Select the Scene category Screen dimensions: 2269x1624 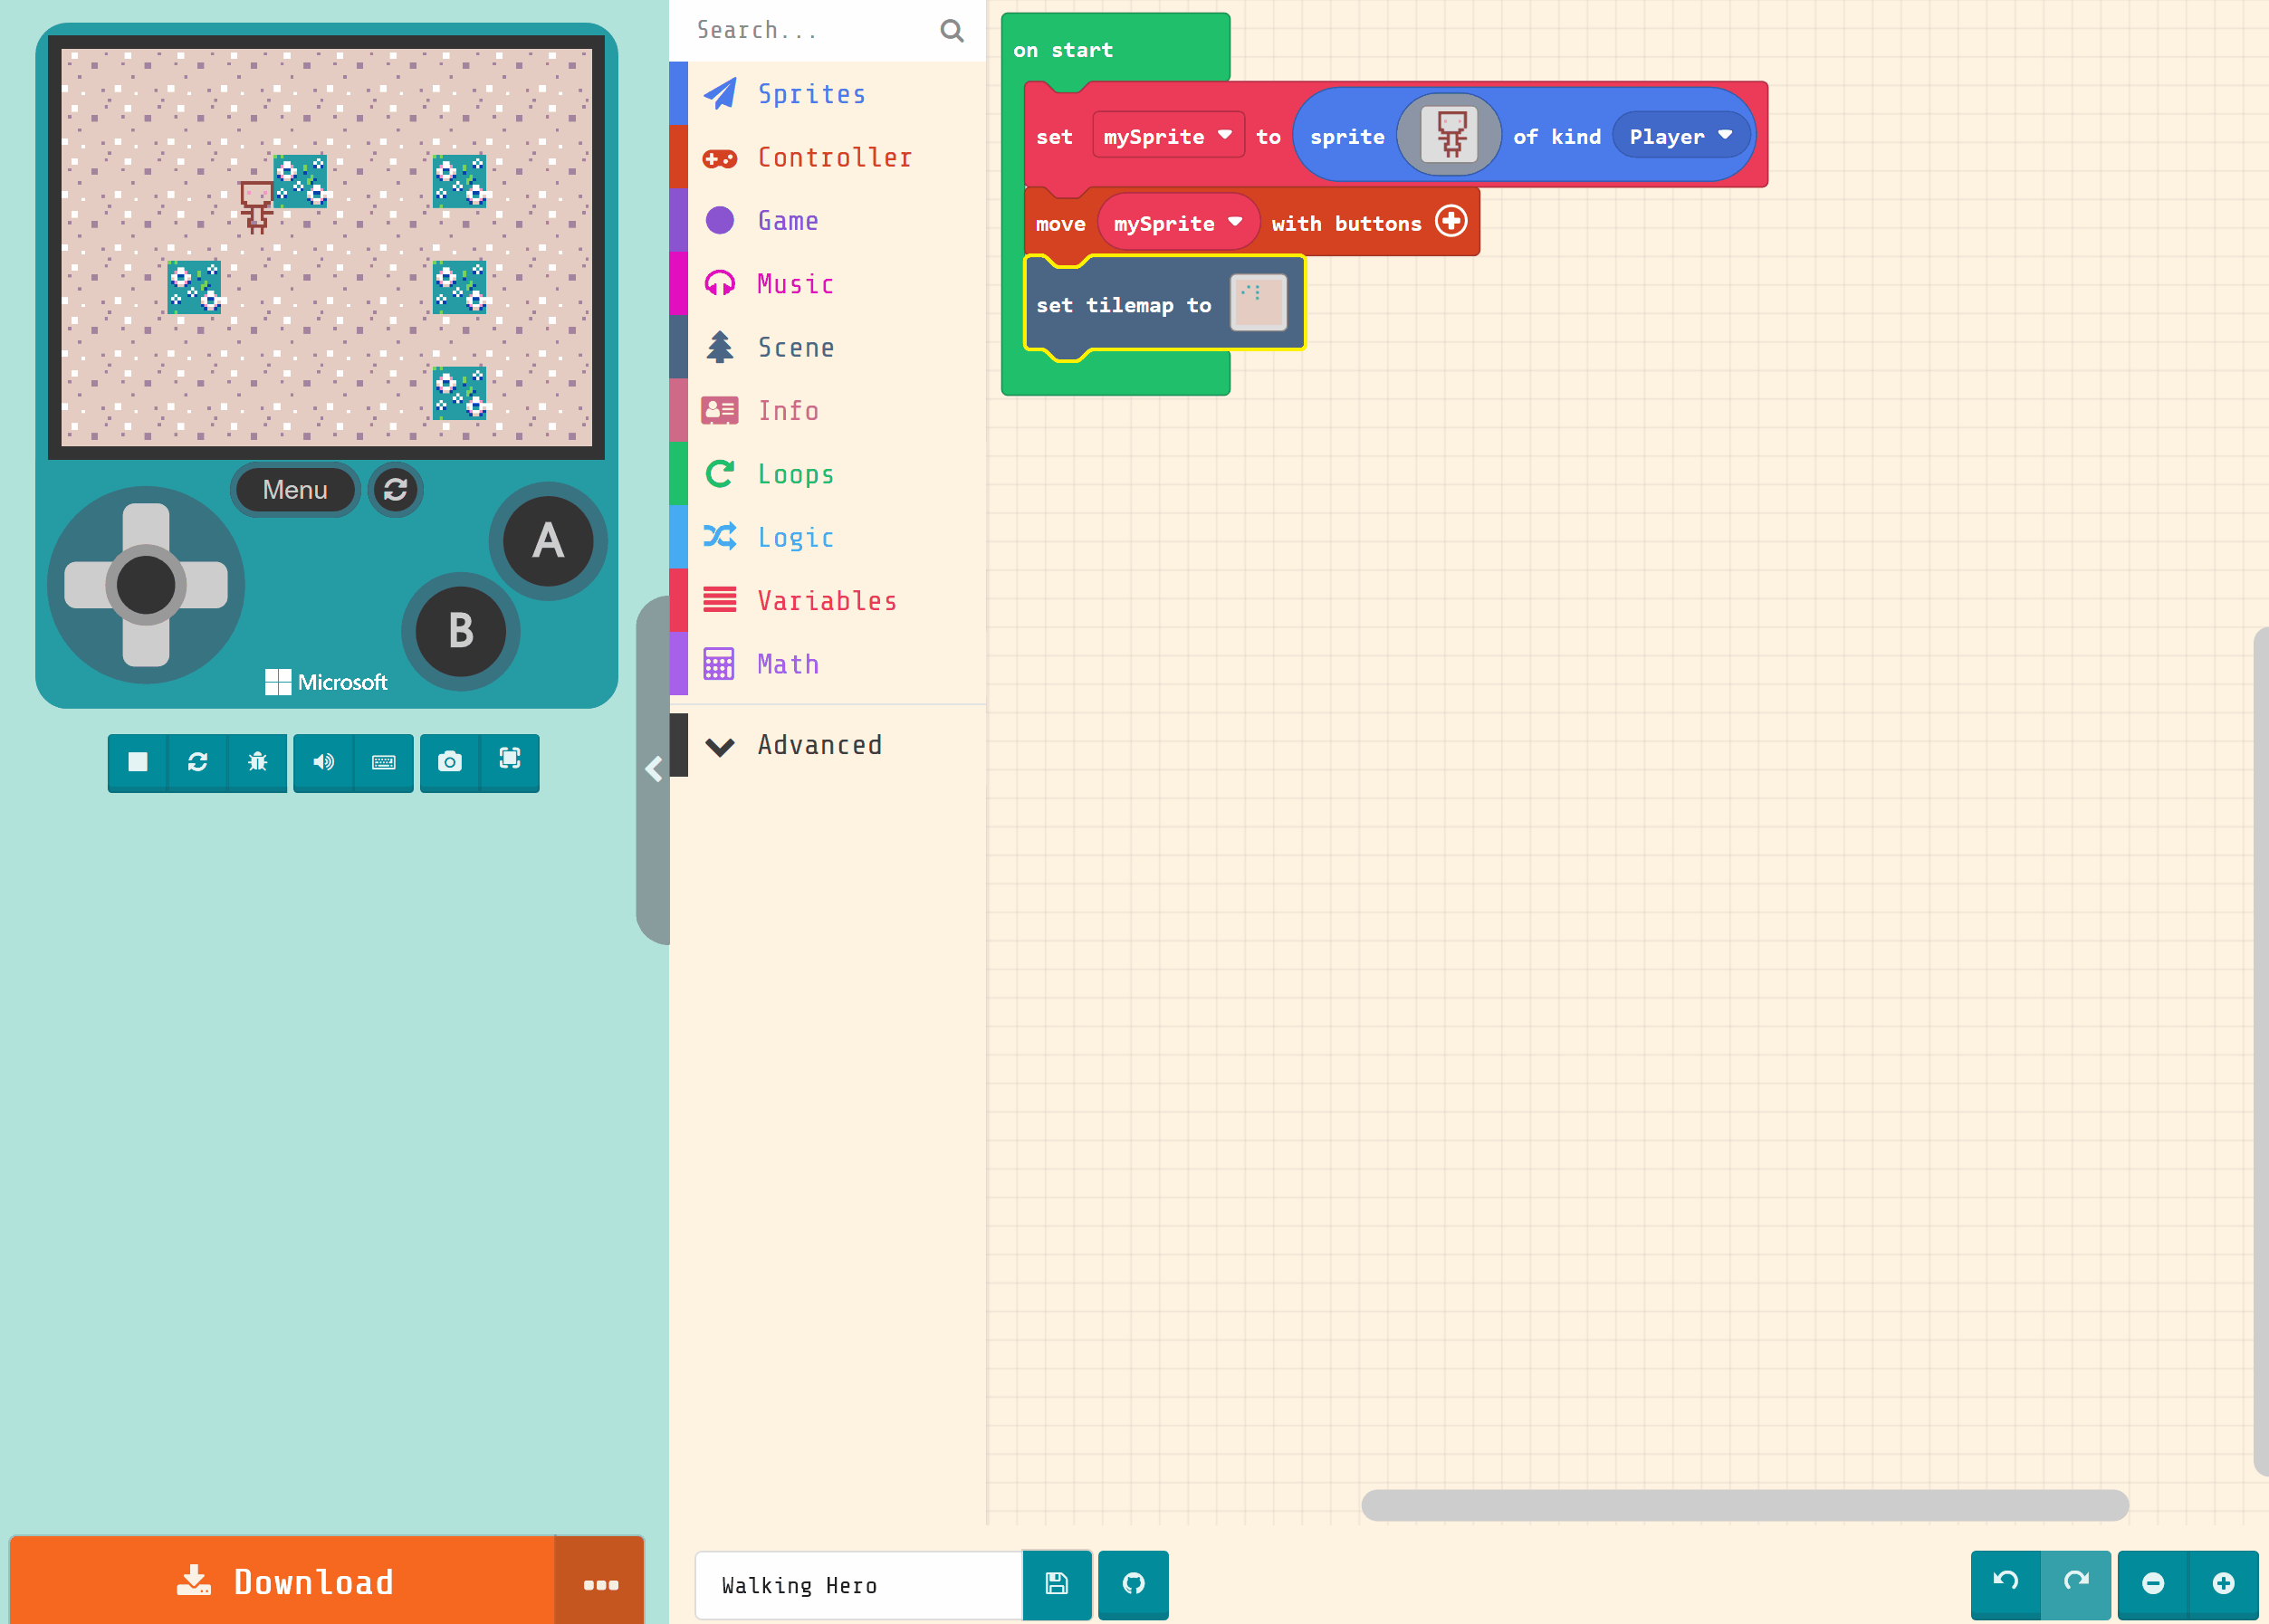(796, 346)
